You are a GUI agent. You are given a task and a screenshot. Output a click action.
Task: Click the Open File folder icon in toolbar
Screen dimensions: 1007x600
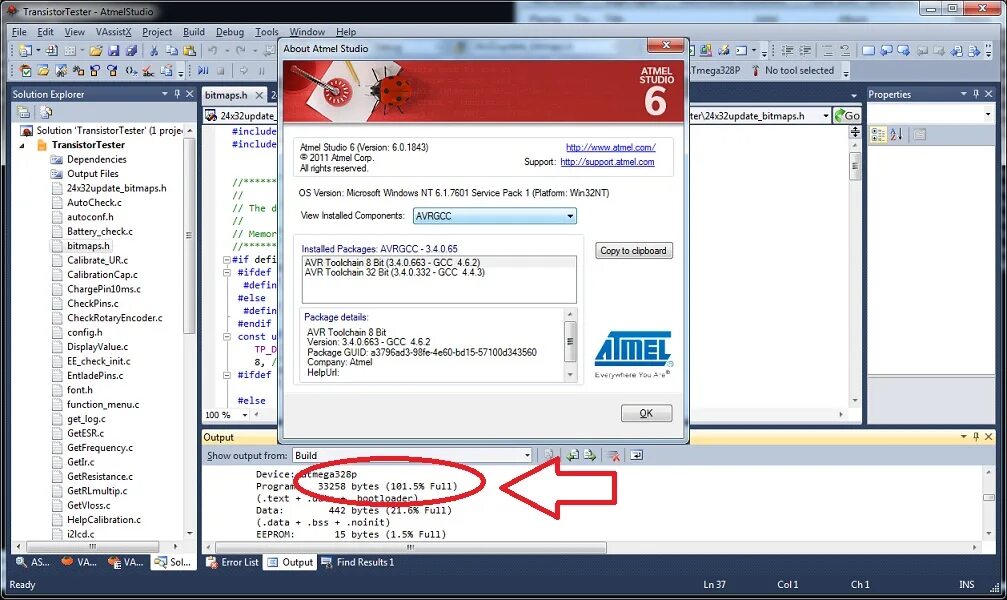click(96, 50)
